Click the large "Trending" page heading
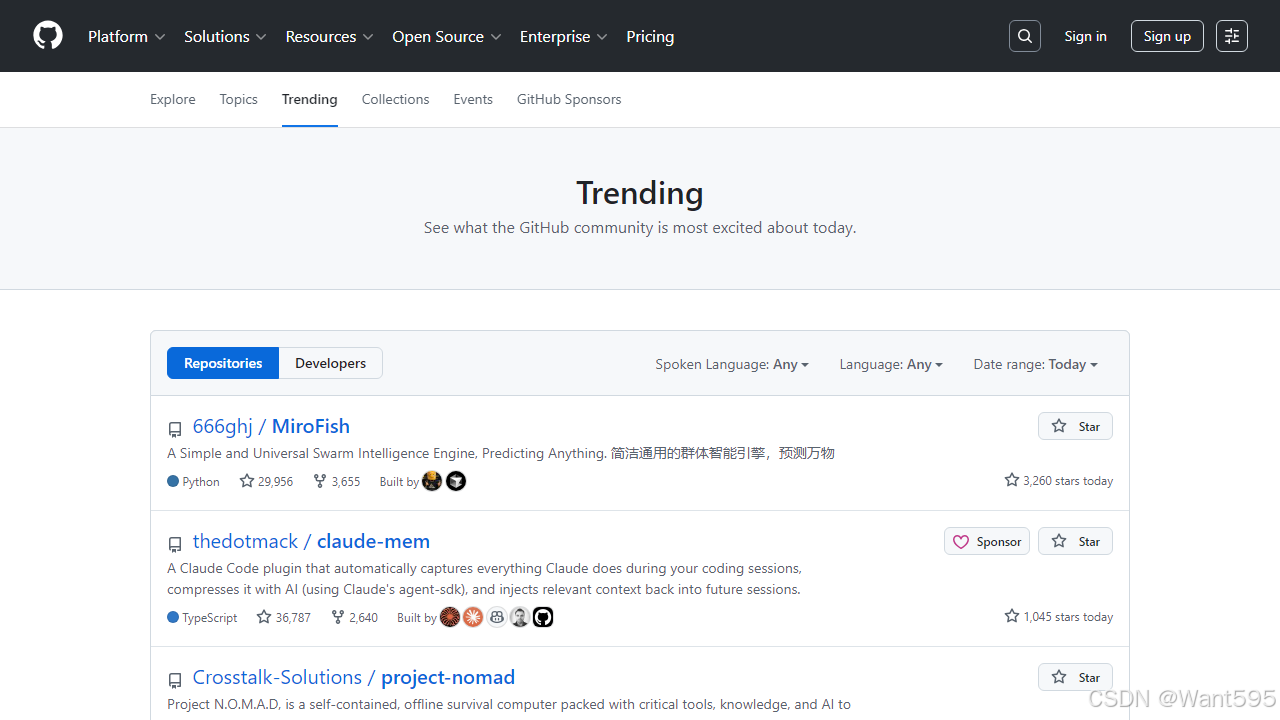The image size is (1280, 720). (x=640, y=192)
